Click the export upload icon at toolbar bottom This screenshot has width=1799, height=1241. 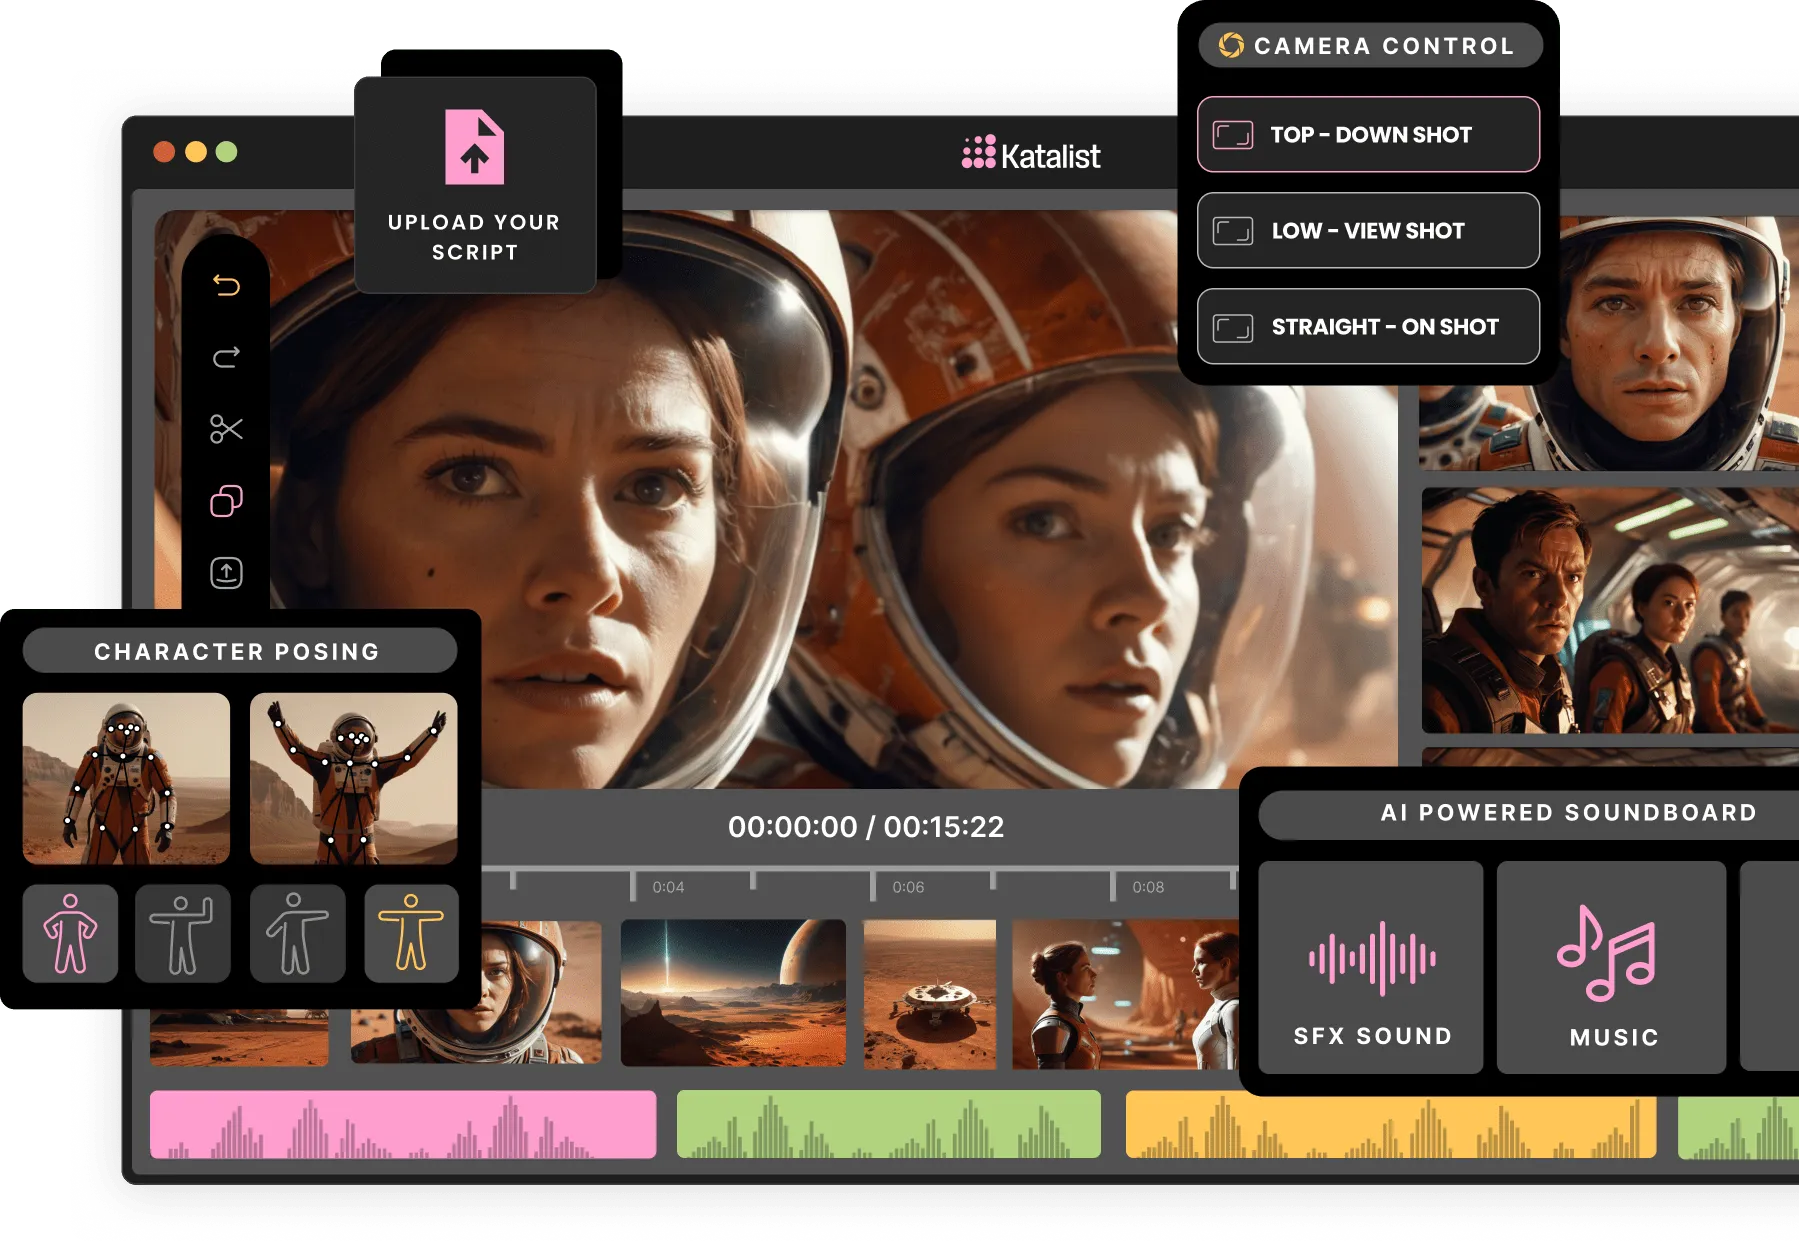(x=227, y=574)
